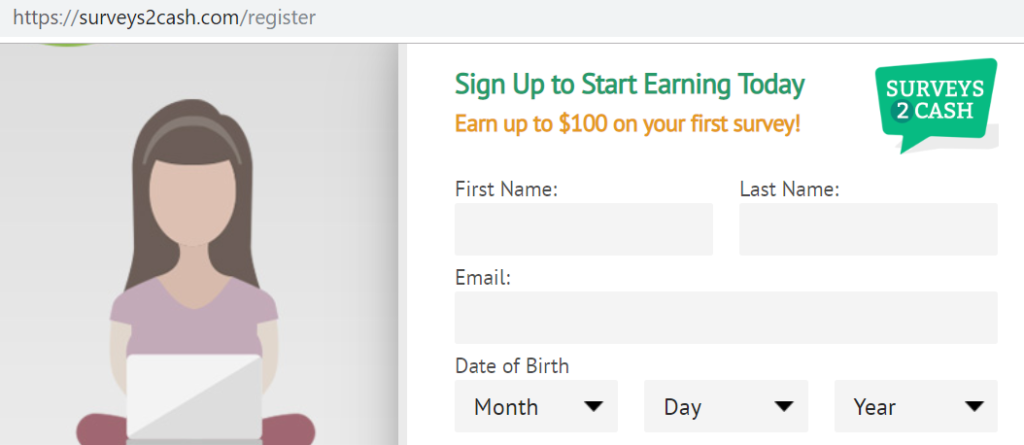The width and height of the screenshot is (1024, 445).
Task: Choose the Year combo box
Action: click(x=916, y=406)
